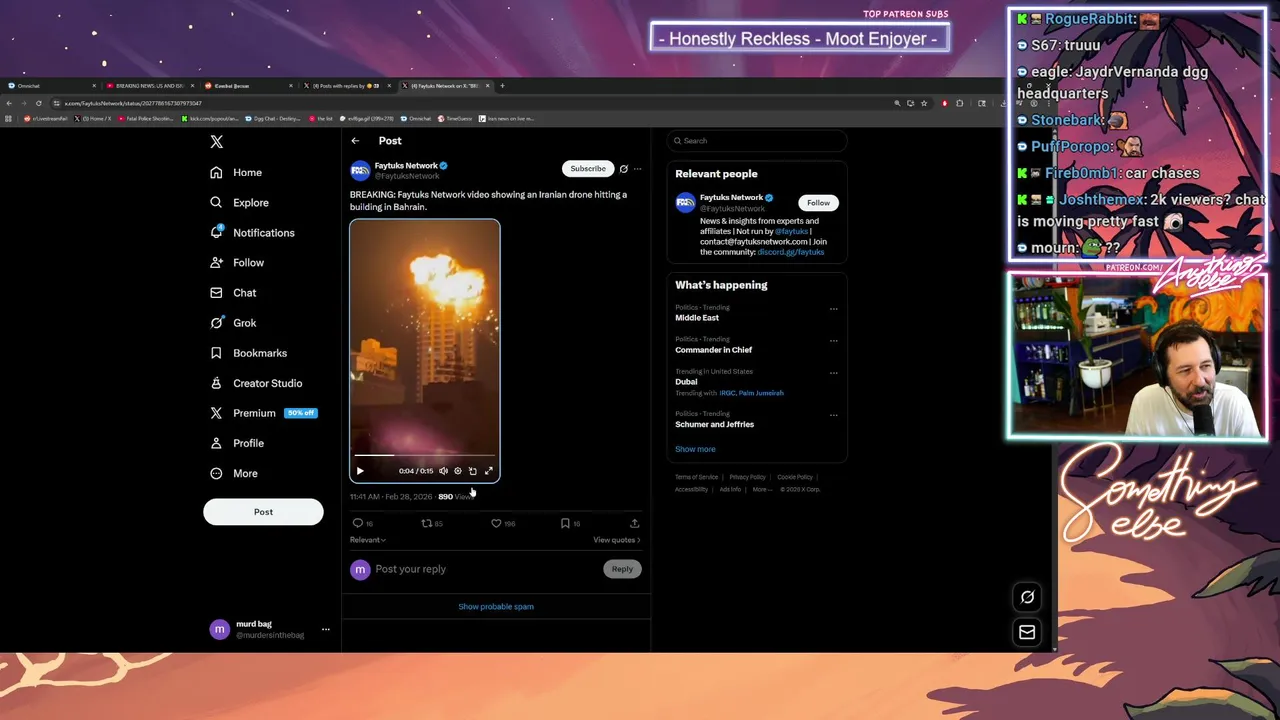
Task: Open Explore in the X sidebar
Action: (239, 202)
